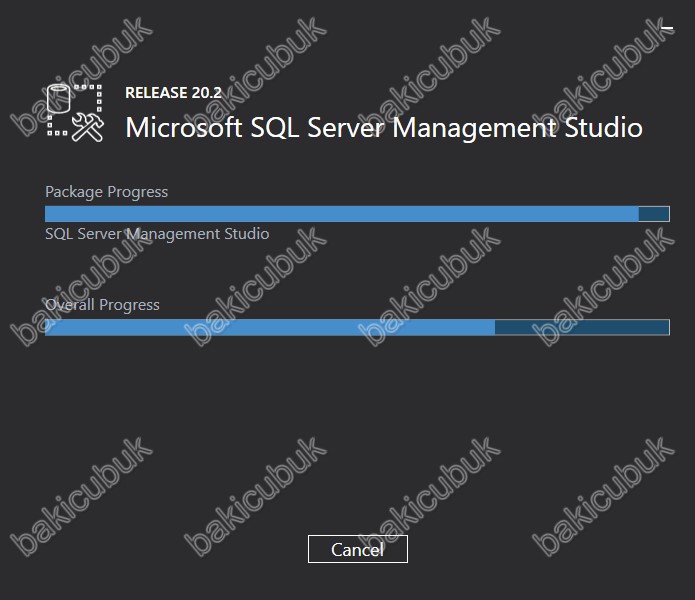Screen dimensions: 695x600
Task: Click the current package name under the Package Progress bar
Action: click(157, 234)
